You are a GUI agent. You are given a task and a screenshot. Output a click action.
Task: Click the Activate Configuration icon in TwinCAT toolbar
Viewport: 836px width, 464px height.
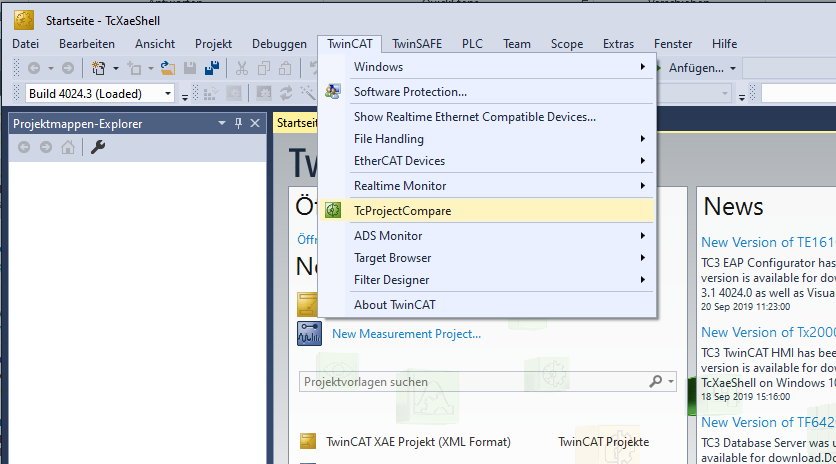click(211, 94)
